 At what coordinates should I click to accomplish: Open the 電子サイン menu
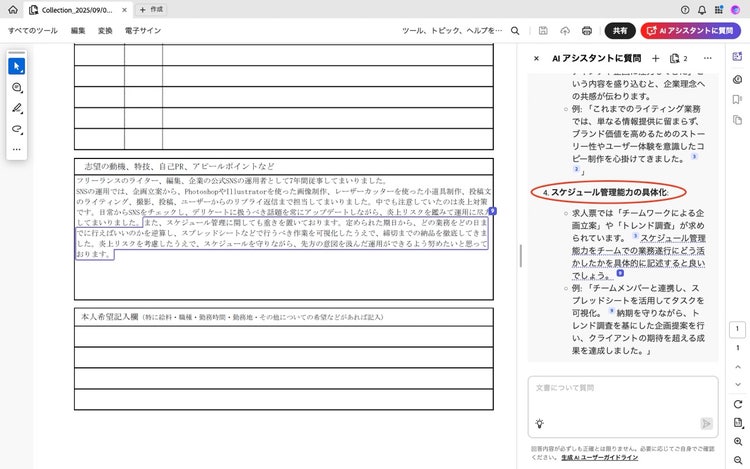pyautogui.click(x=143, y=31)
